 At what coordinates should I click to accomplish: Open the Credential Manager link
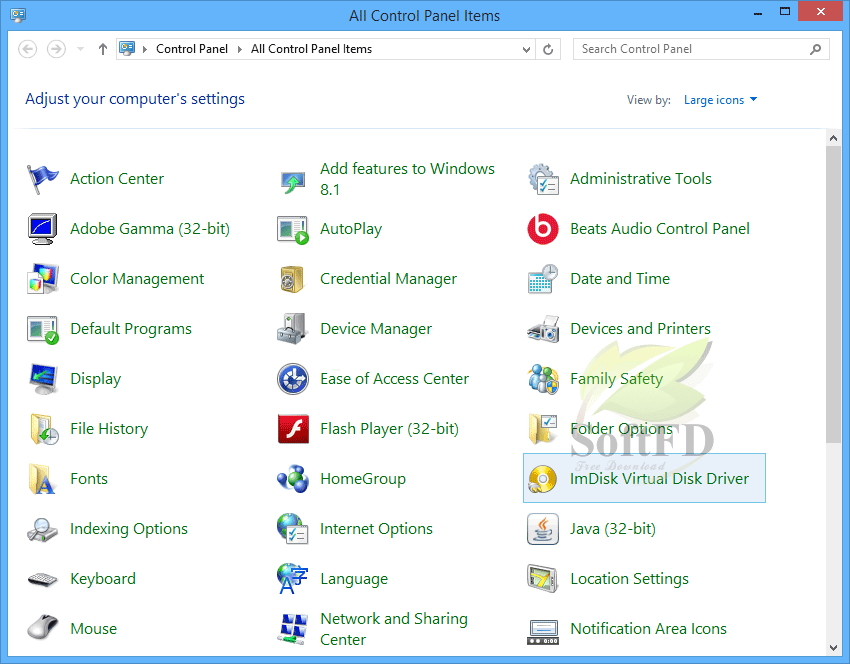pyautogui.click(x=388, y=279)
